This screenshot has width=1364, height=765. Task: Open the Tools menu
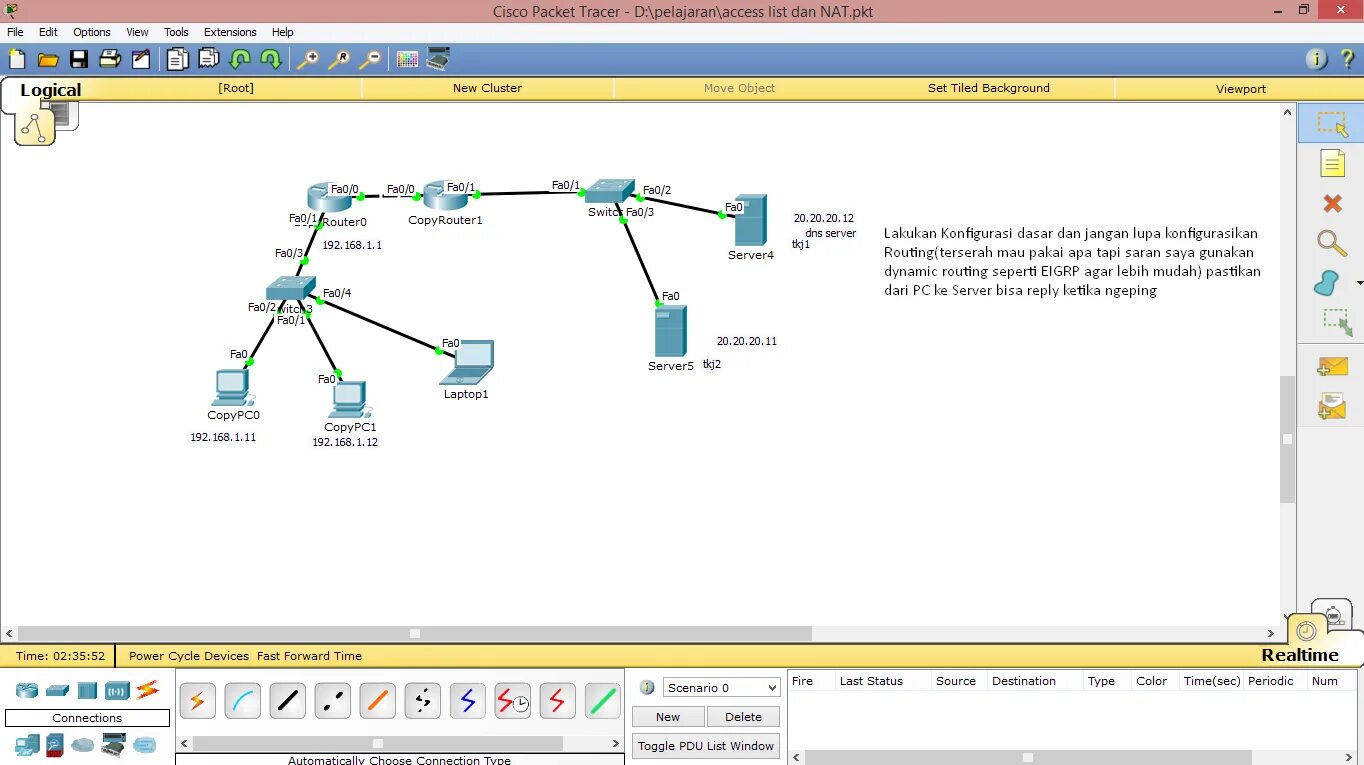coord(176,32)
